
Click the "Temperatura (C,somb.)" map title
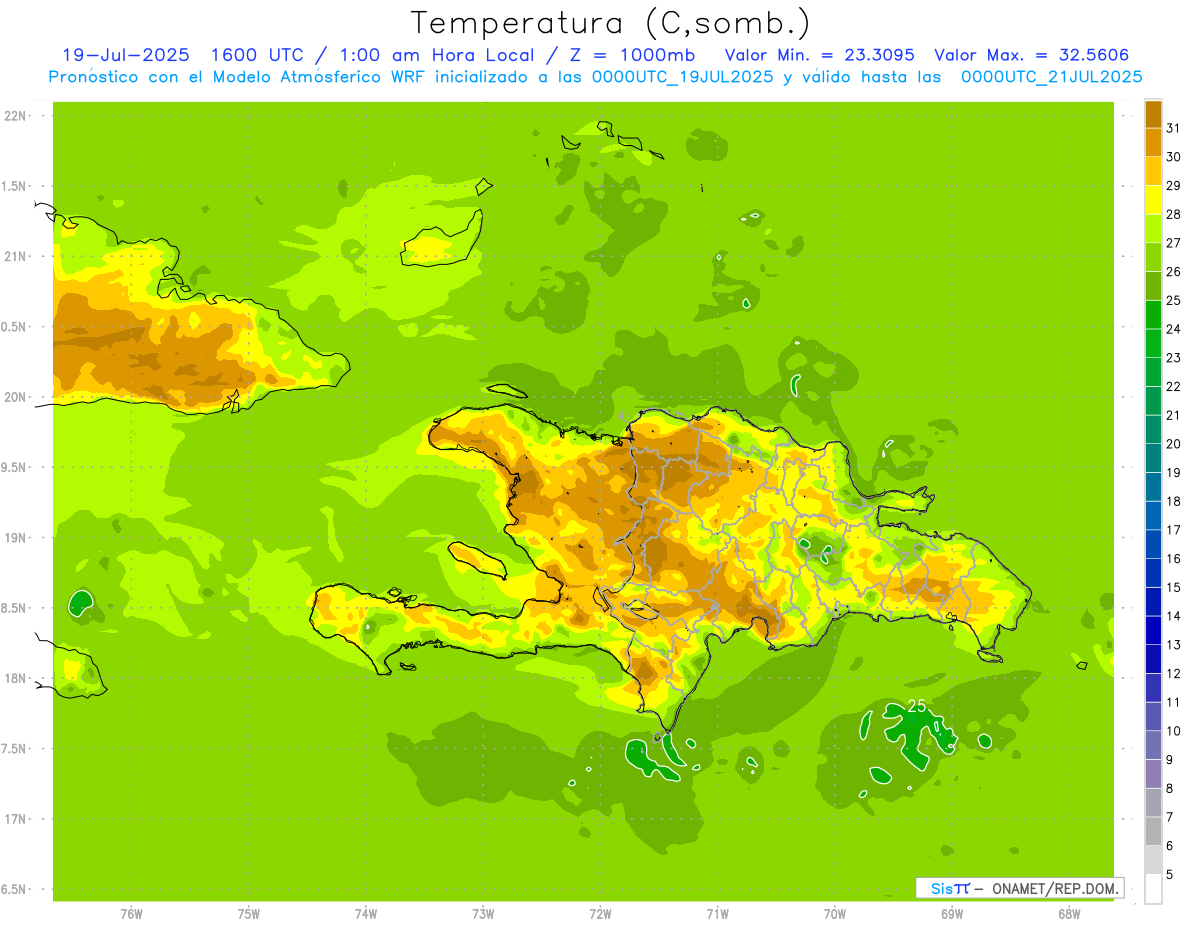click(611, 23)
